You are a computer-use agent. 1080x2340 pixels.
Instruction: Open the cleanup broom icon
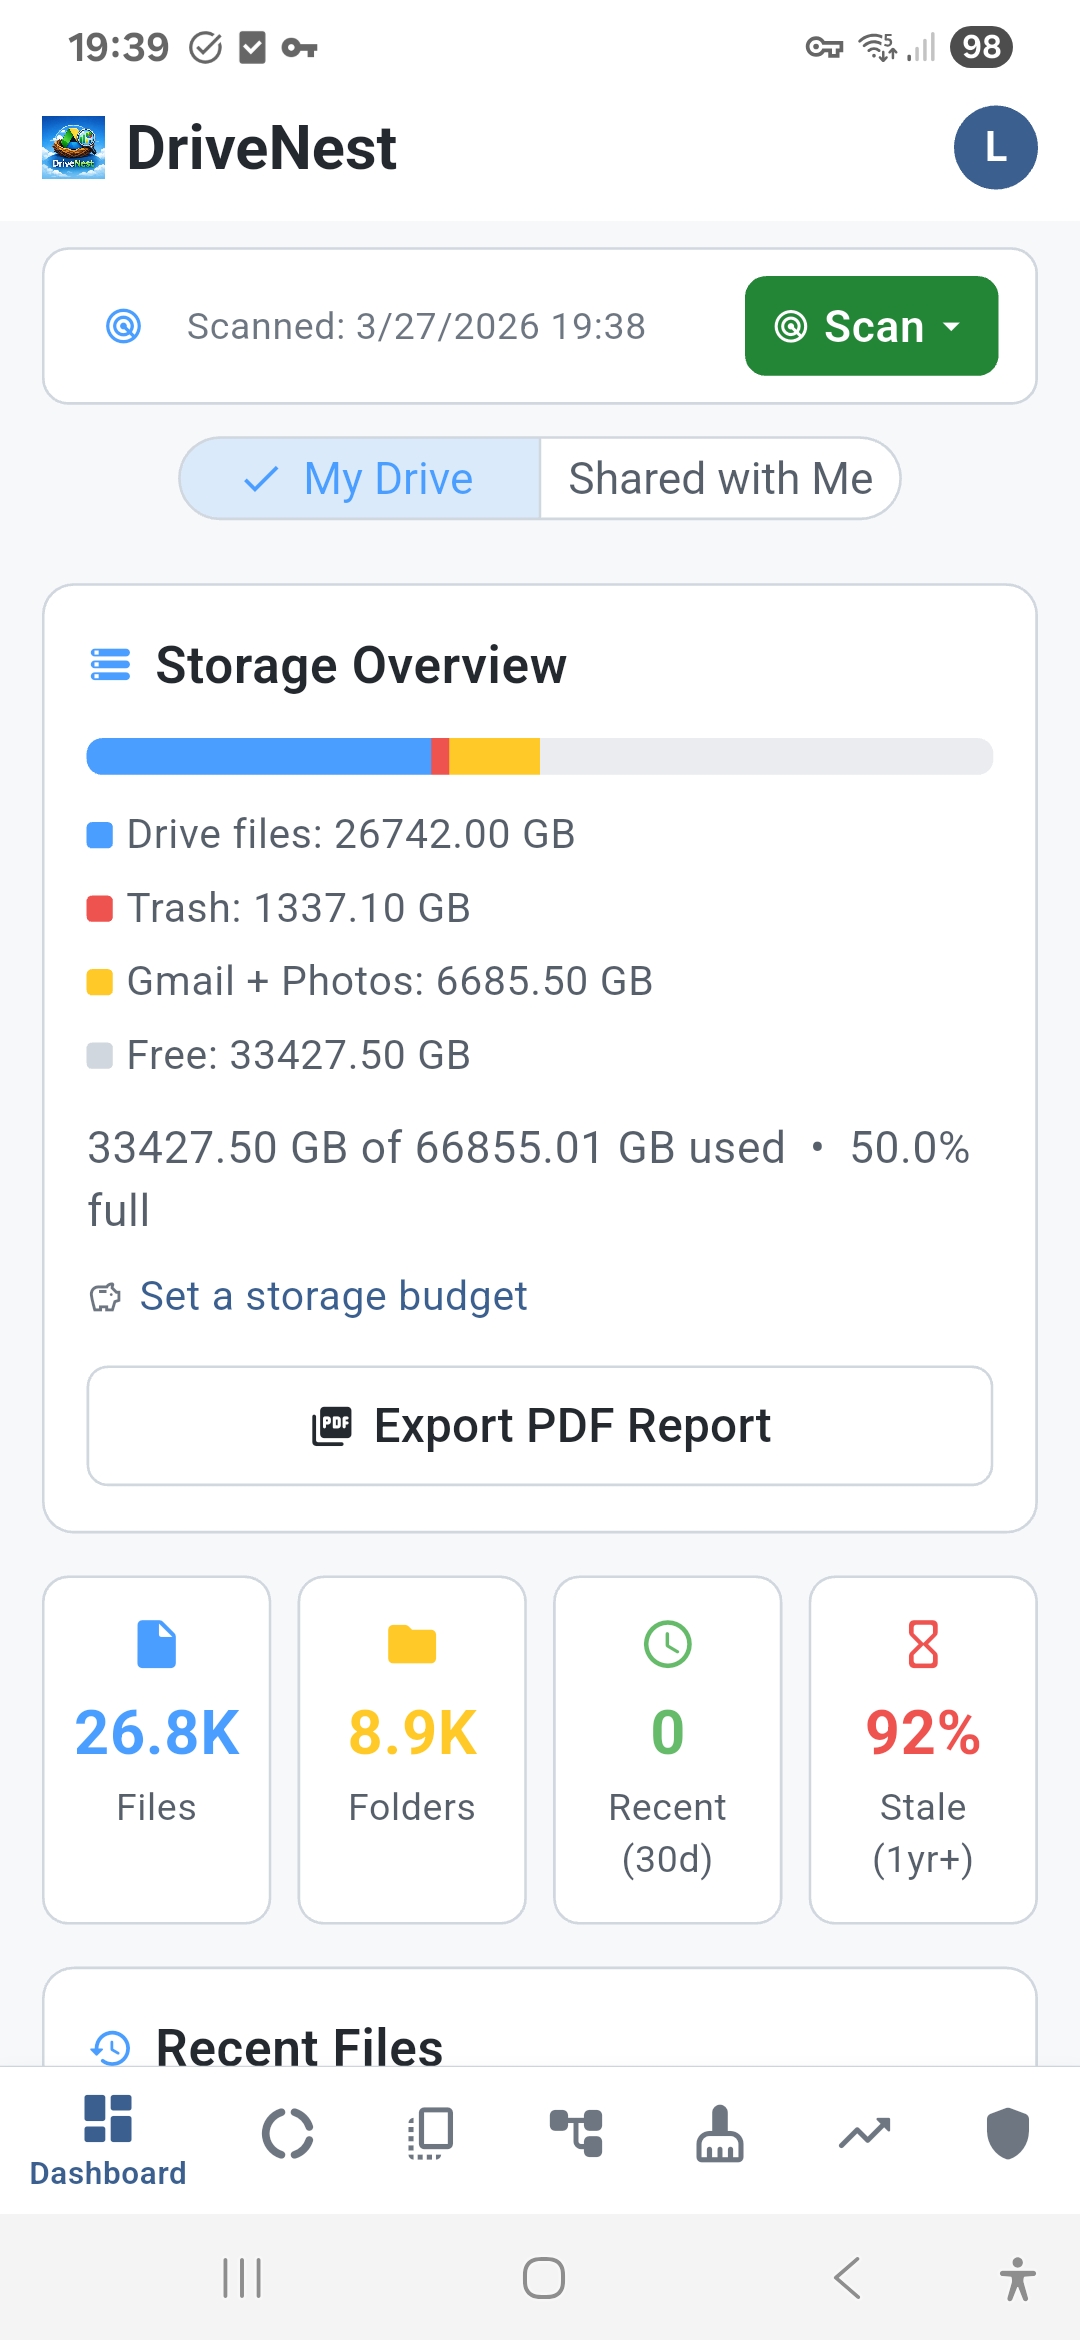[x=720, y=2134]
